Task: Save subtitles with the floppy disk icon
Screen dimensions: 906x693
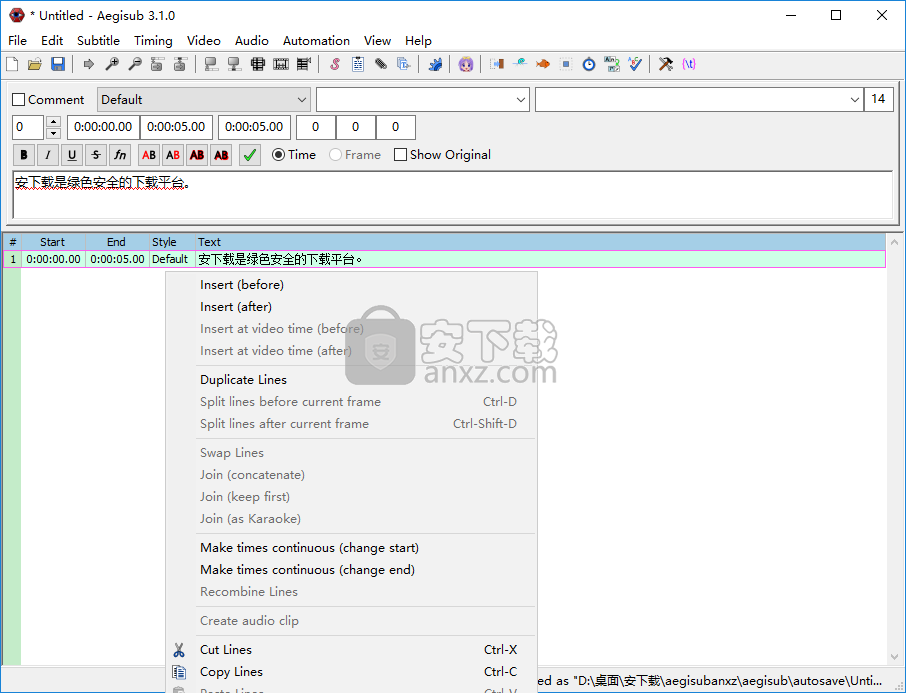Action: pyautogui.click(x=58, y=64)
